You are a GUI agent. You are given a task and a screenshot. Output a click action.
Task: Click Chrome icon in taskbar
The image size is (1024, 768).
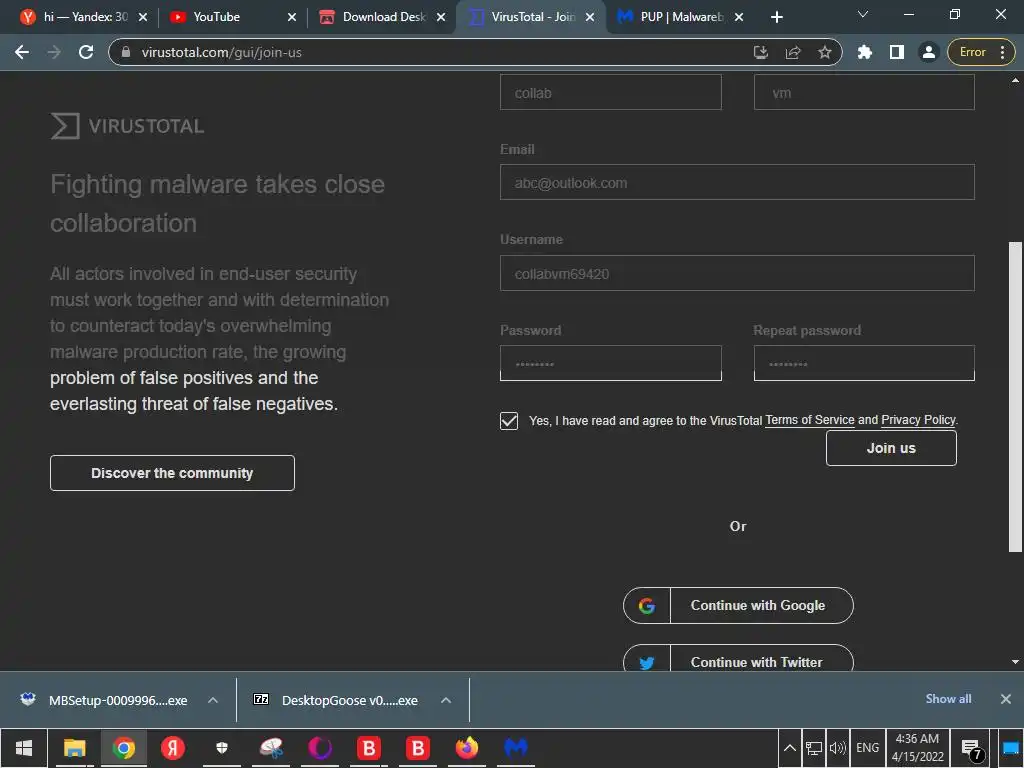click(x=123, y=748)
